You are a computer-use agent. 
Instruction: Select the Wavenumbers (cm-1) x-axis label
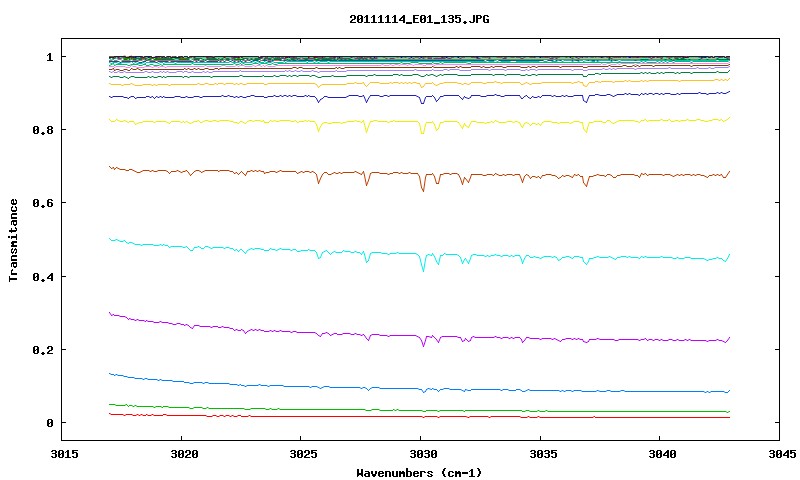click(x=419, y=473)
